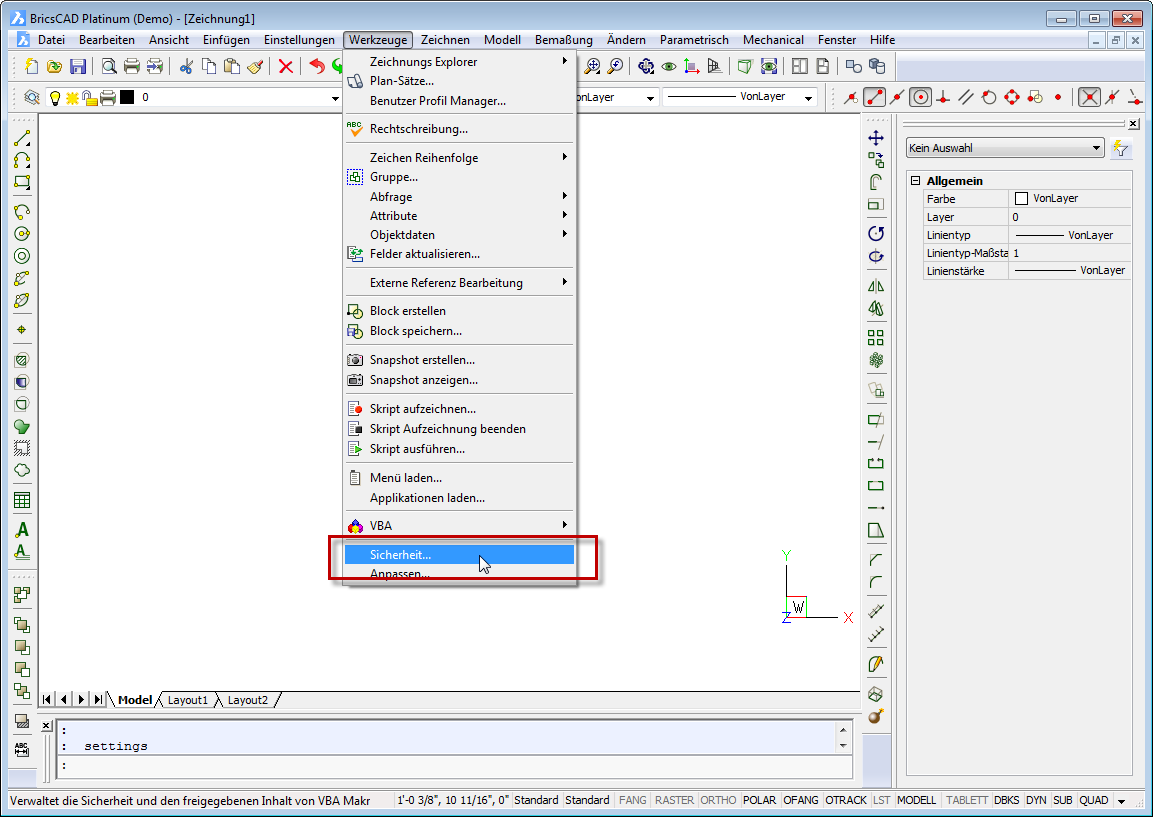Open the Zeichnen menu

click(x=445, y=40)
